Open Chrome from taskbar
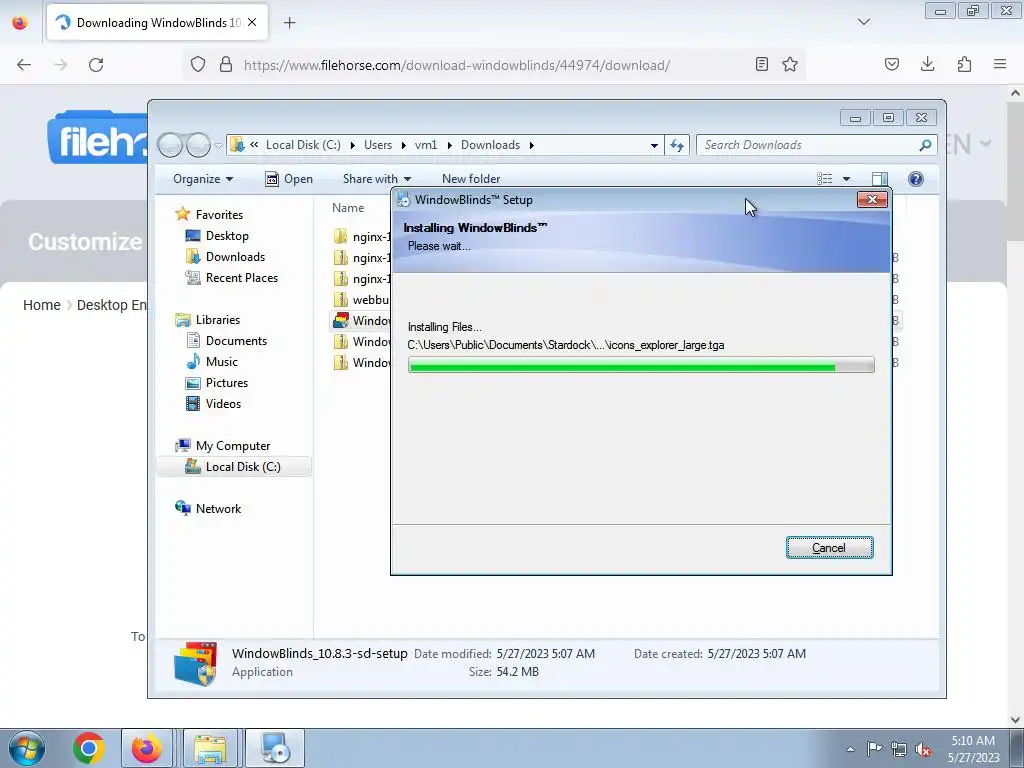Screen dimensions: 1024x768 click(89, 748)
